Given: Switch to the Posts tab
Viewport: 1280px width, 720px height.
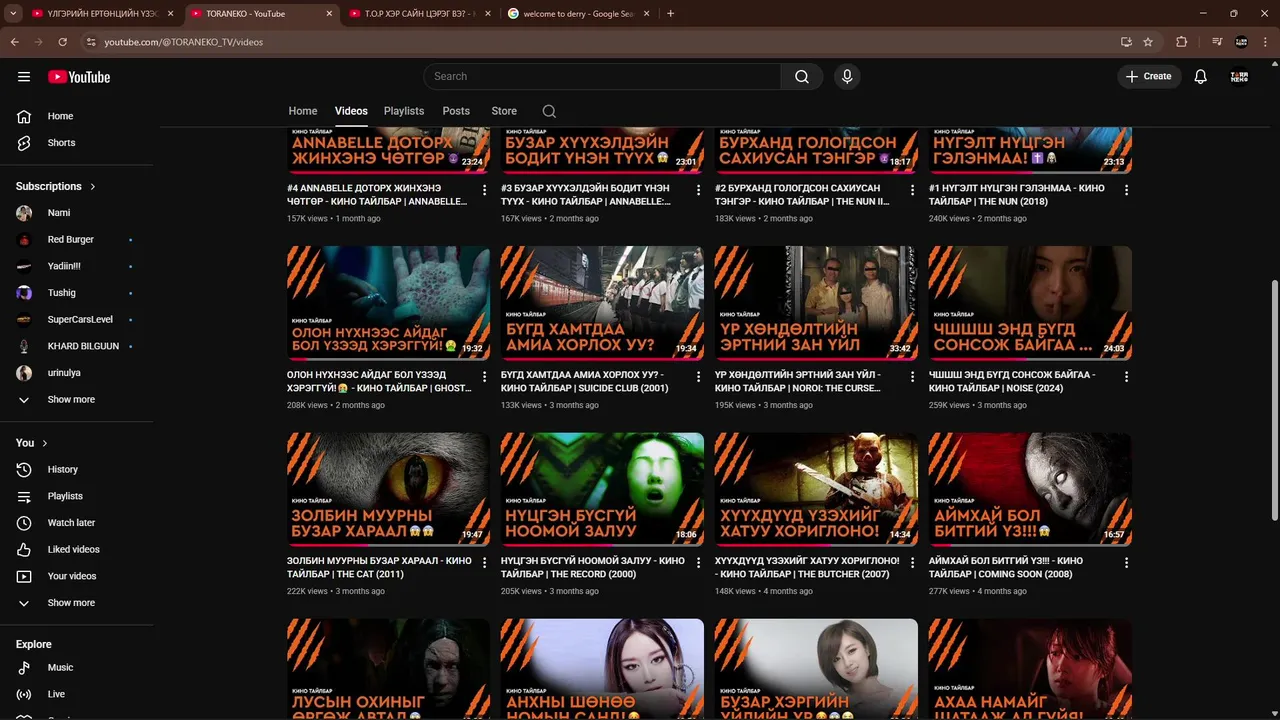Looking at the screenshot, I should 456,111.
